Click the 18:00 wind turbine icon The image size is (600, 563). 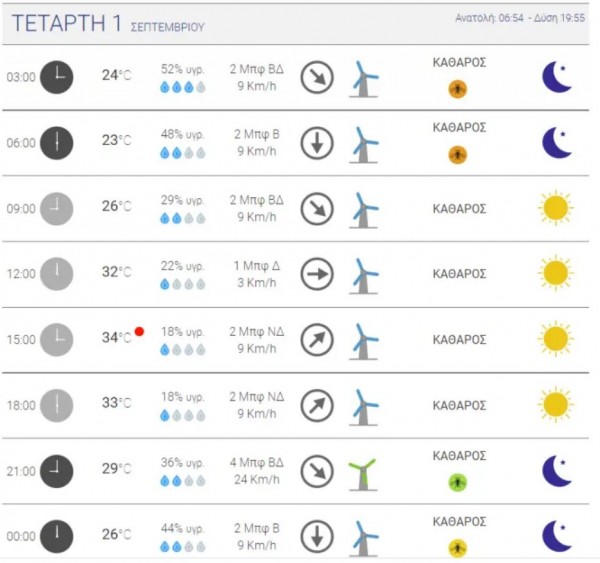pos(364,405)
